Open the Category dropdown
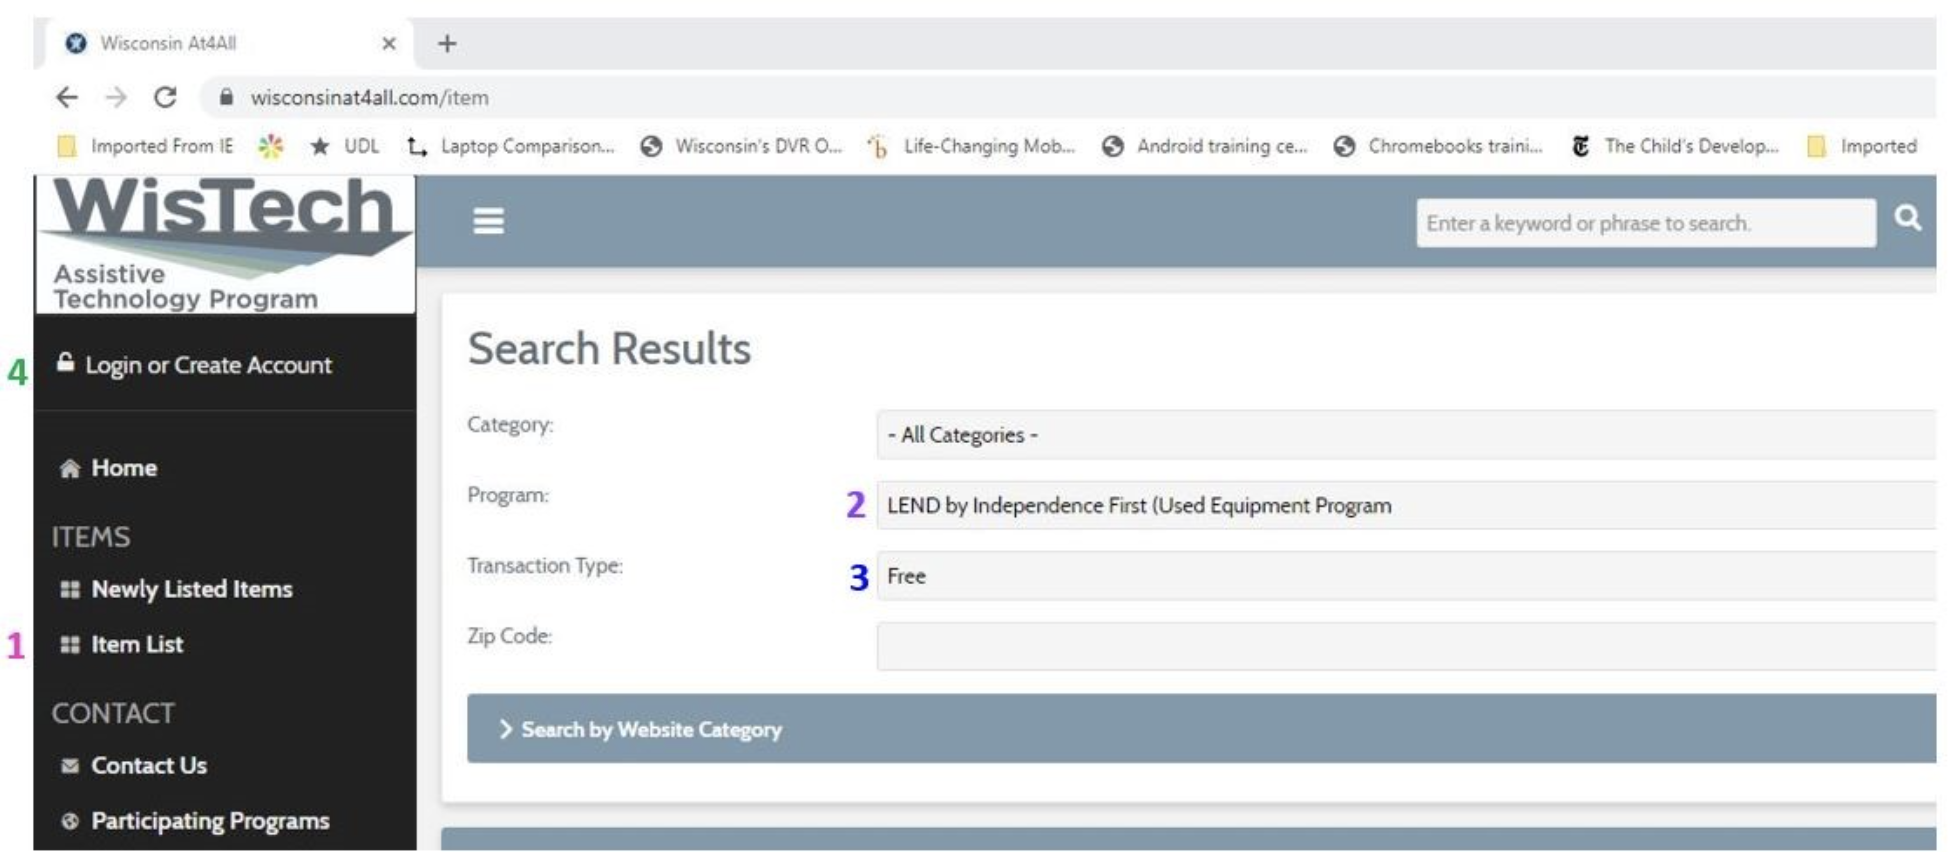Image resolution: width=1952 pixels, height=852 pixels. coord(1406,435)
